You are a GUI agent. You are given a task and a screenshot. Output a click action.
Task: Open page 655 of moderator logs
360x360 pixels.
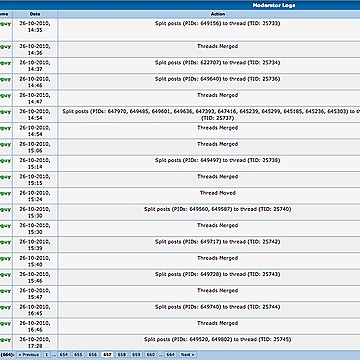[78, 355]
